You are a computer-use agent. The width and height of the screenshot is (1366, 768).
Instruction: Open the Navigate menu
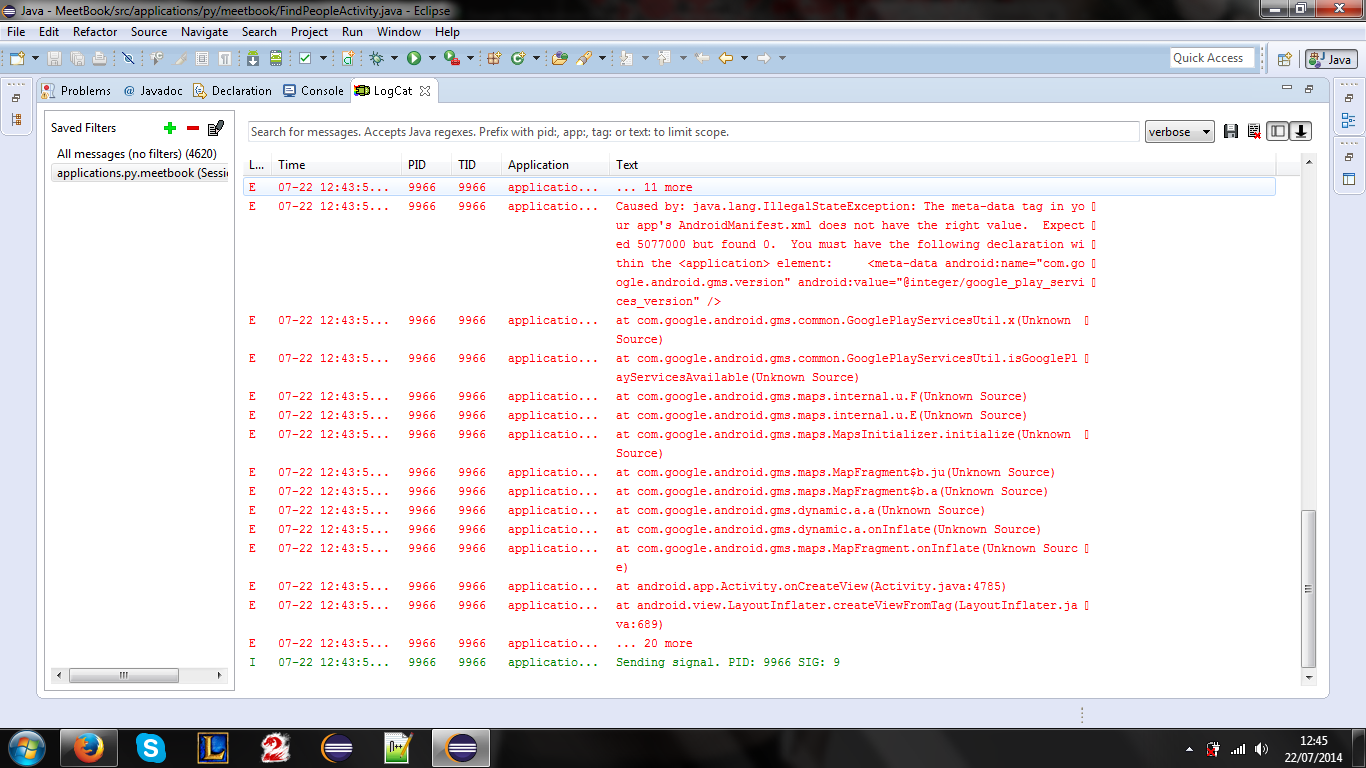(x=204, y=32)
